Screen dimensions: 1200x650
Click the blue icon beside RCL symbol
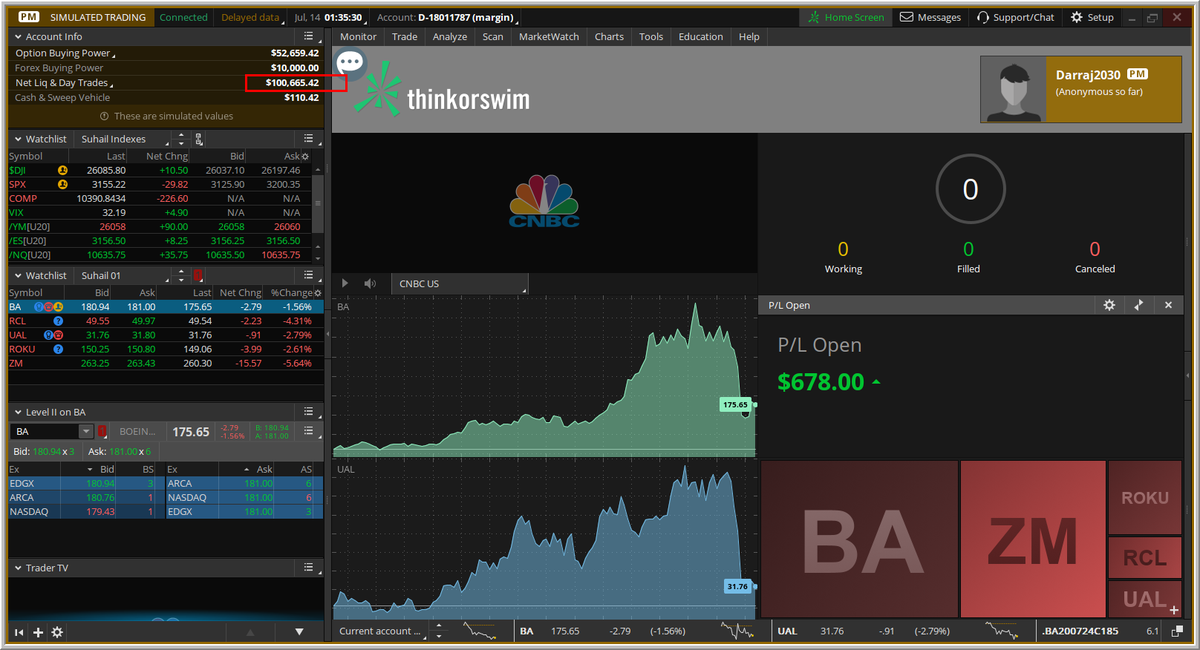tap(58, 321)
